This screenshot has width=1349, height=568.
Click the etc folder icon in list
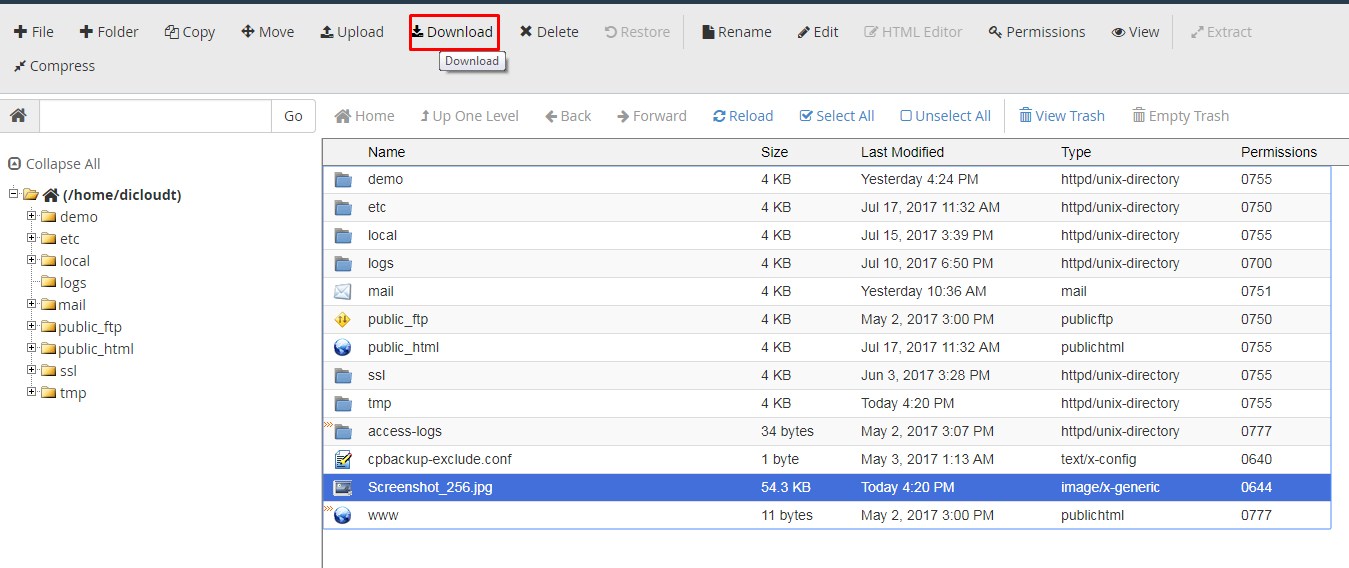click(343, 208)
